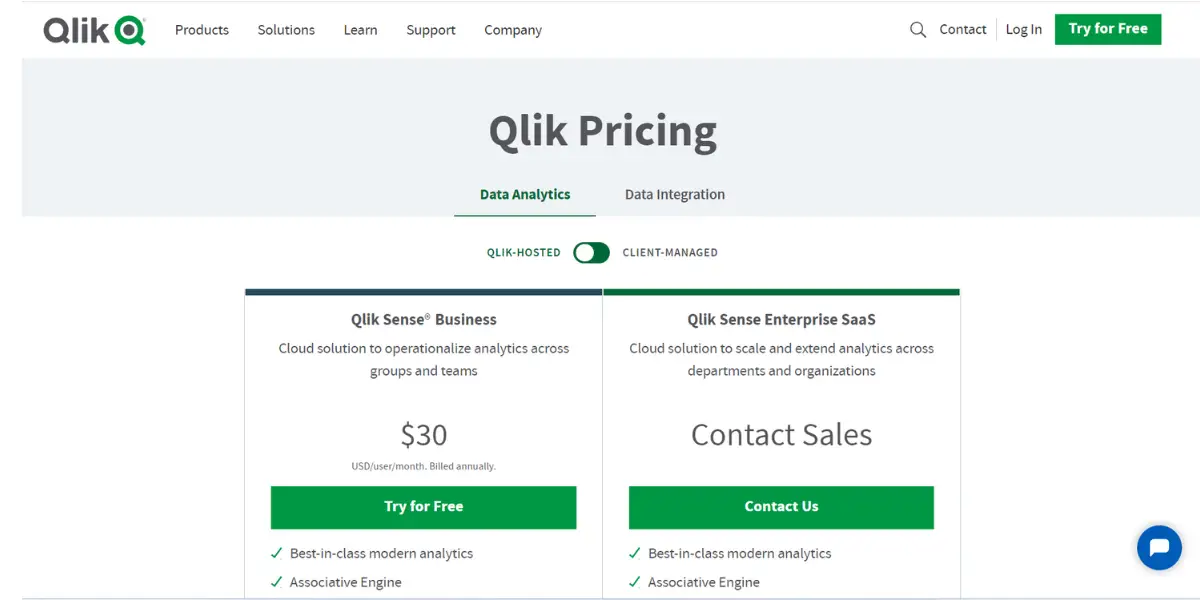Expand the Products navigation menu
The image size is (1200, 600).
[202, 30]
